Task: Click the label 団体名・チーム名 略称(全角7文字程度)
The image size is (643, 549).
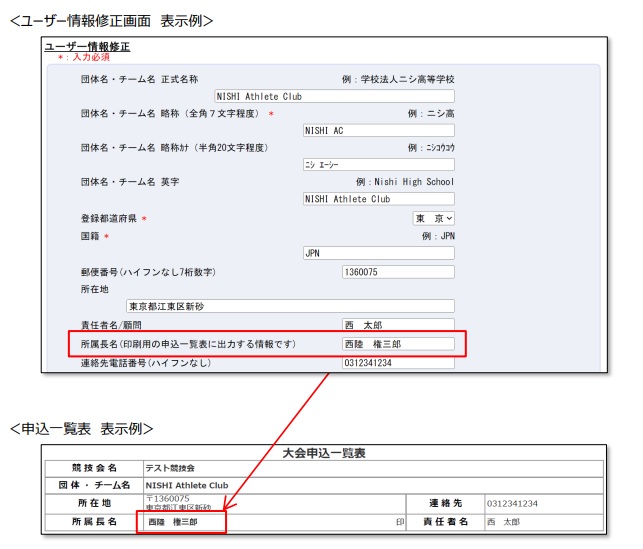Action: pos(171,114)
